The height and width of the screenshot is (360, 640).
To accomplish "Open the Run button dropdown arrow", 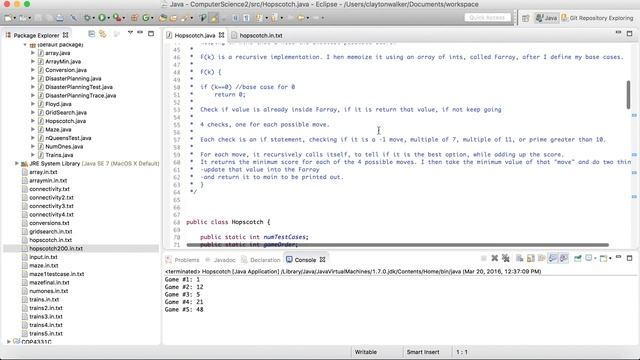I will click(x=108, y=18).
